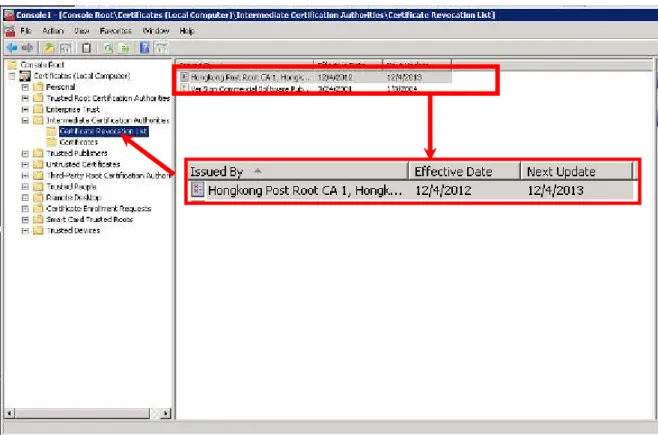
Task: Expand the Trusted People node
Action: [25, 186]
